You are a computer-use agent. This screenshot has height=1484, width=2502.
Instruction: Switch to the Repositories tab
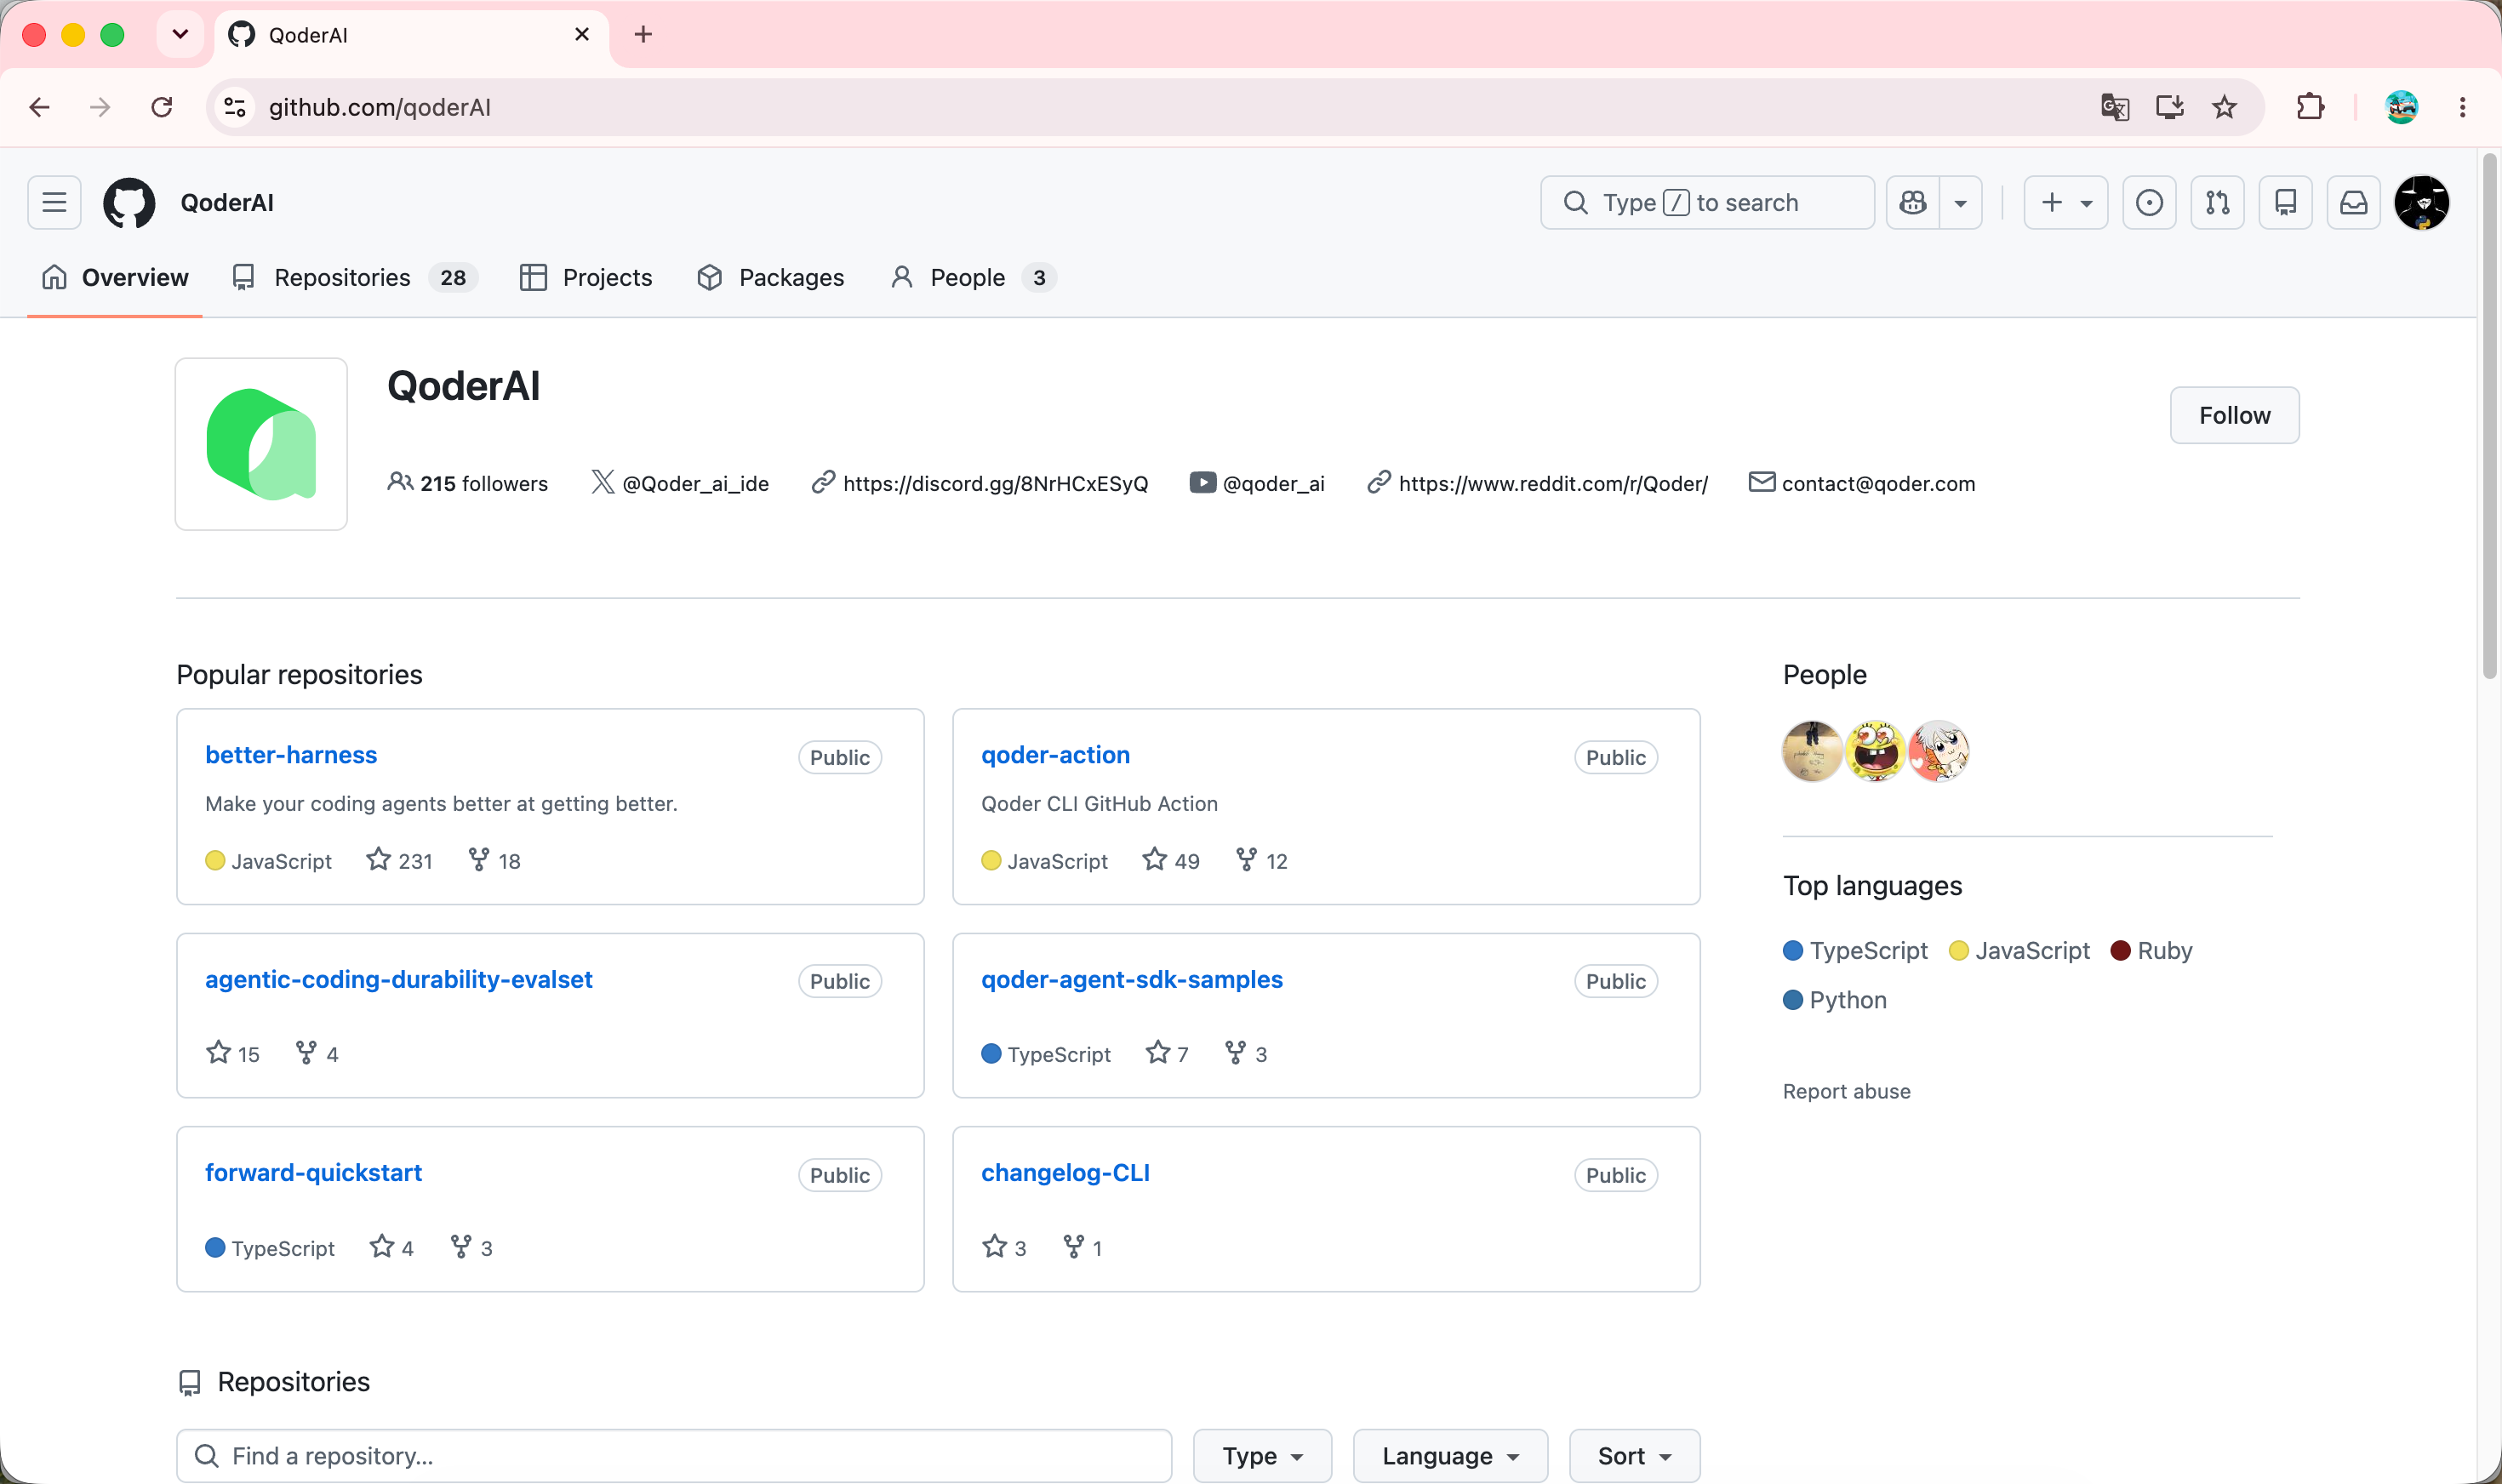click(x=355, y=278)
